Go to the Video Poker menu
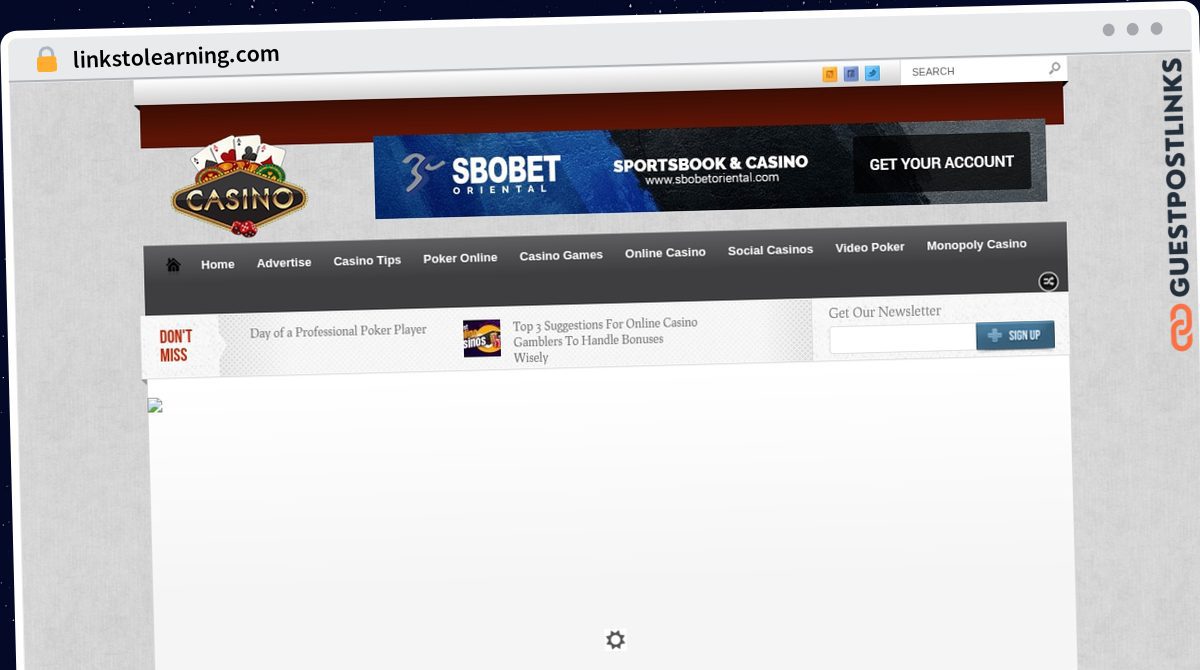Viewport: 1200px width, 670px height. [869, 247]
